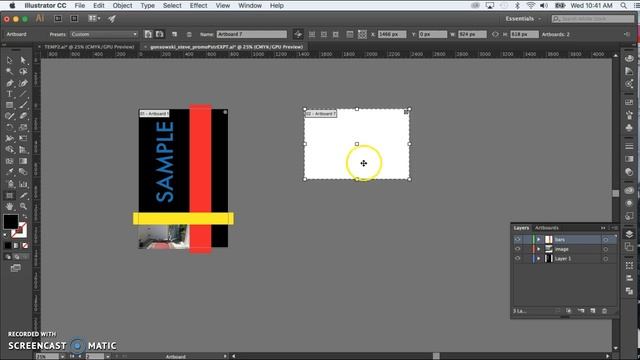Expand Layer 1 disclosure triangle
Viewport: 640px width, 360px height.
point(539,258)
